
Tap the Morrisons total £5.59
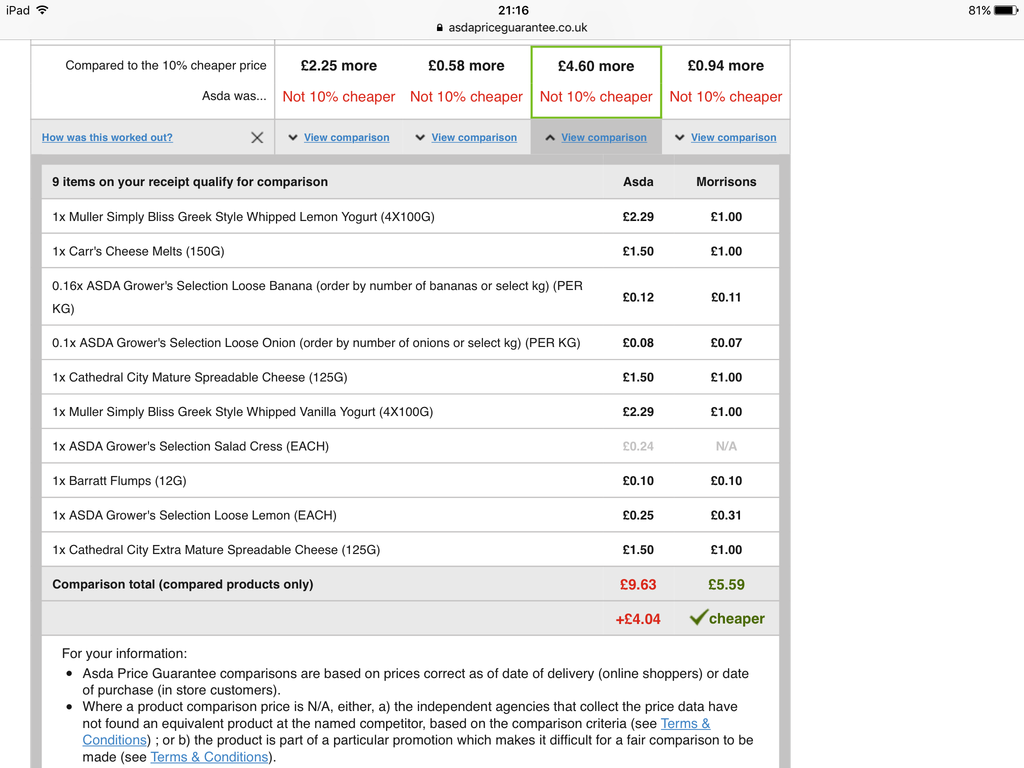point(726,584)
